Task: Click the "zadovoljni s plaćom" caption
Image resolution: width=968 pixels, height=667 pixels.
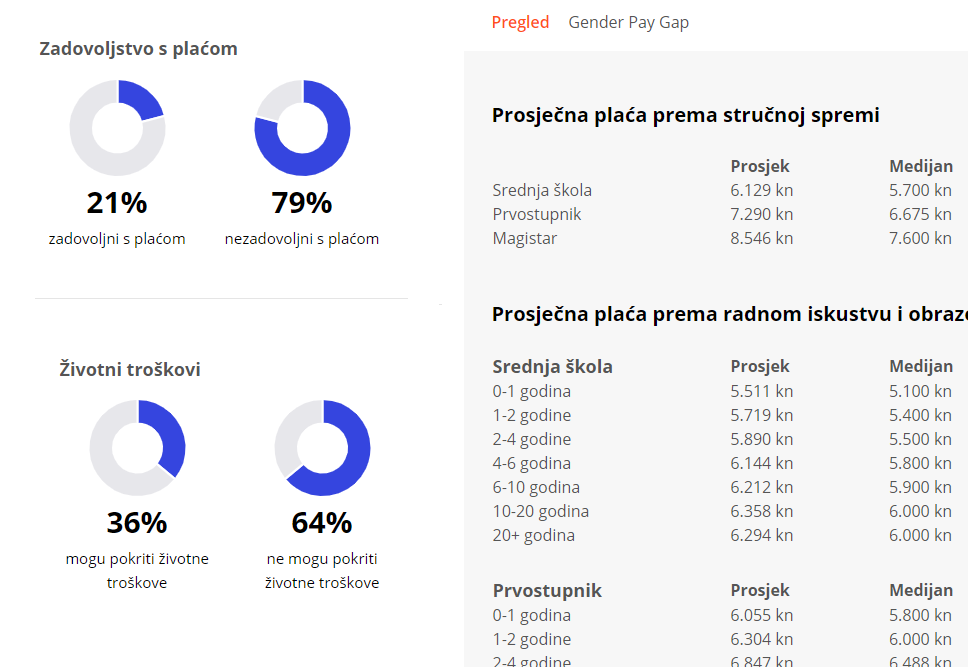Action: tap(117, 239)
